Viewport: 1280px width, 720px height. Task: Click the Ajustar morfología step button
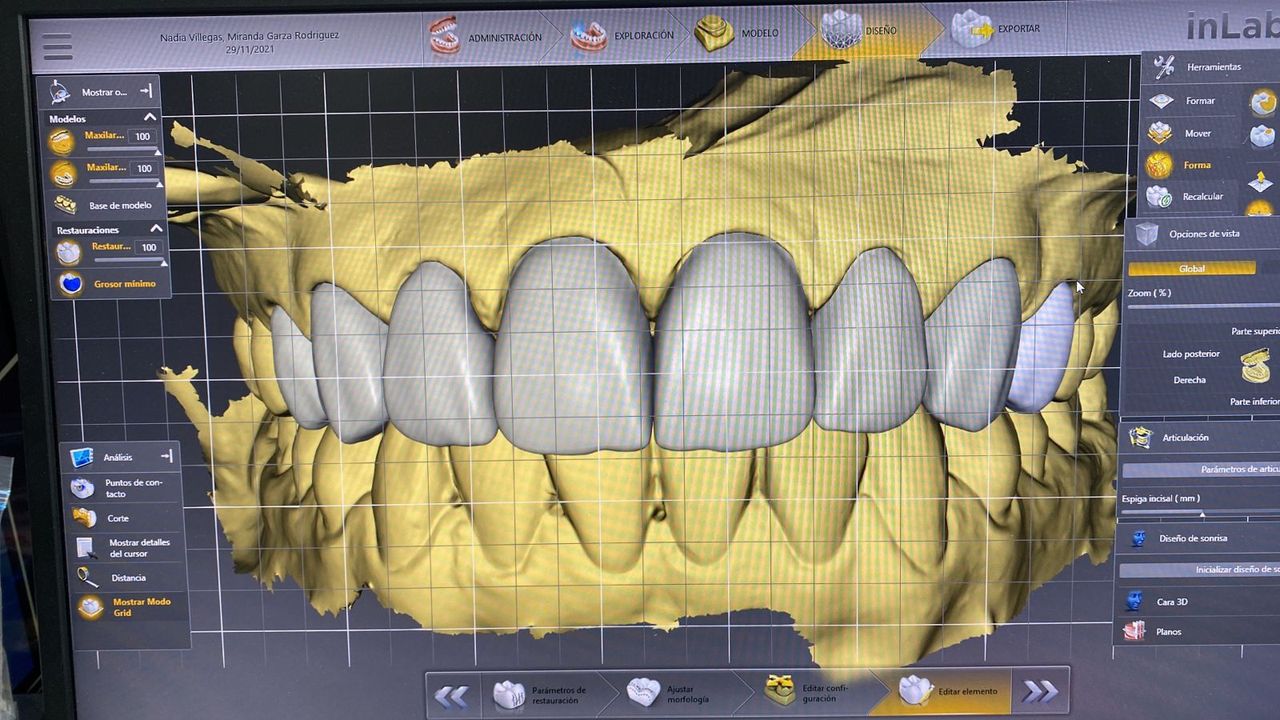[668, 692]
